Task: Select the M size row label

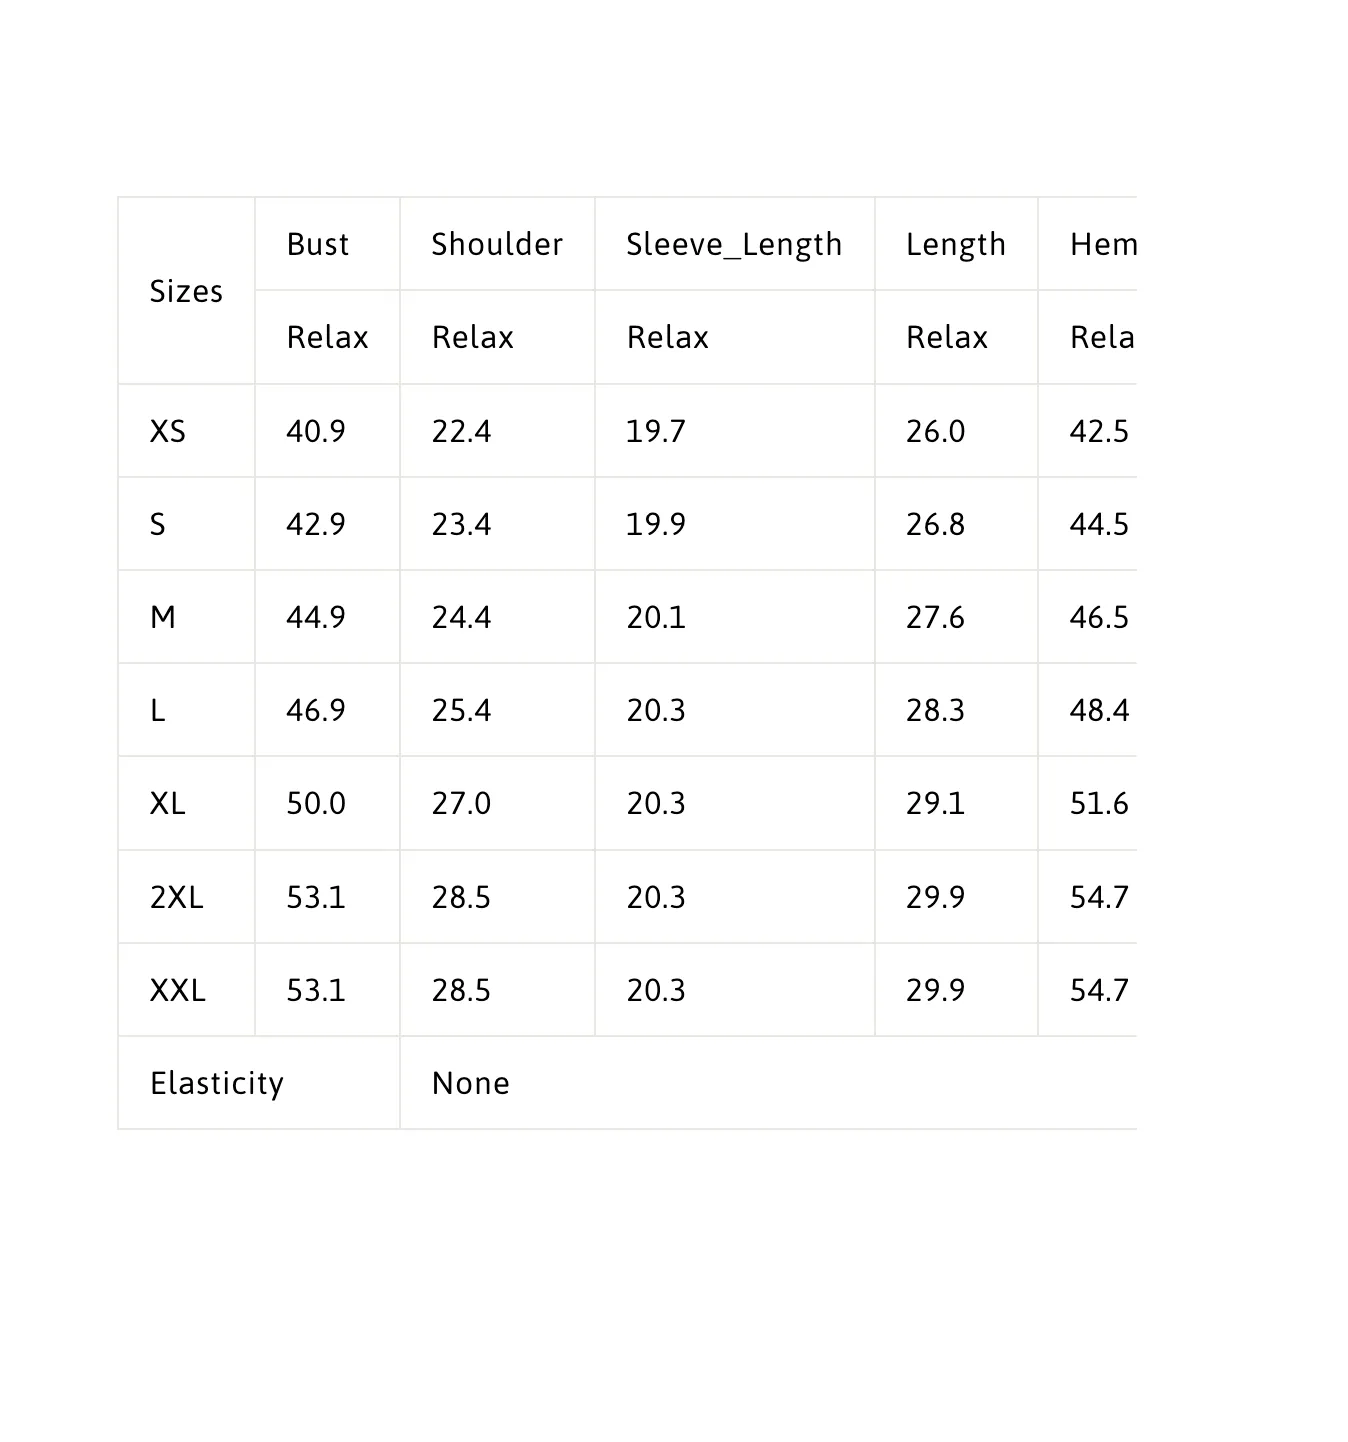Action: [163, 617]
